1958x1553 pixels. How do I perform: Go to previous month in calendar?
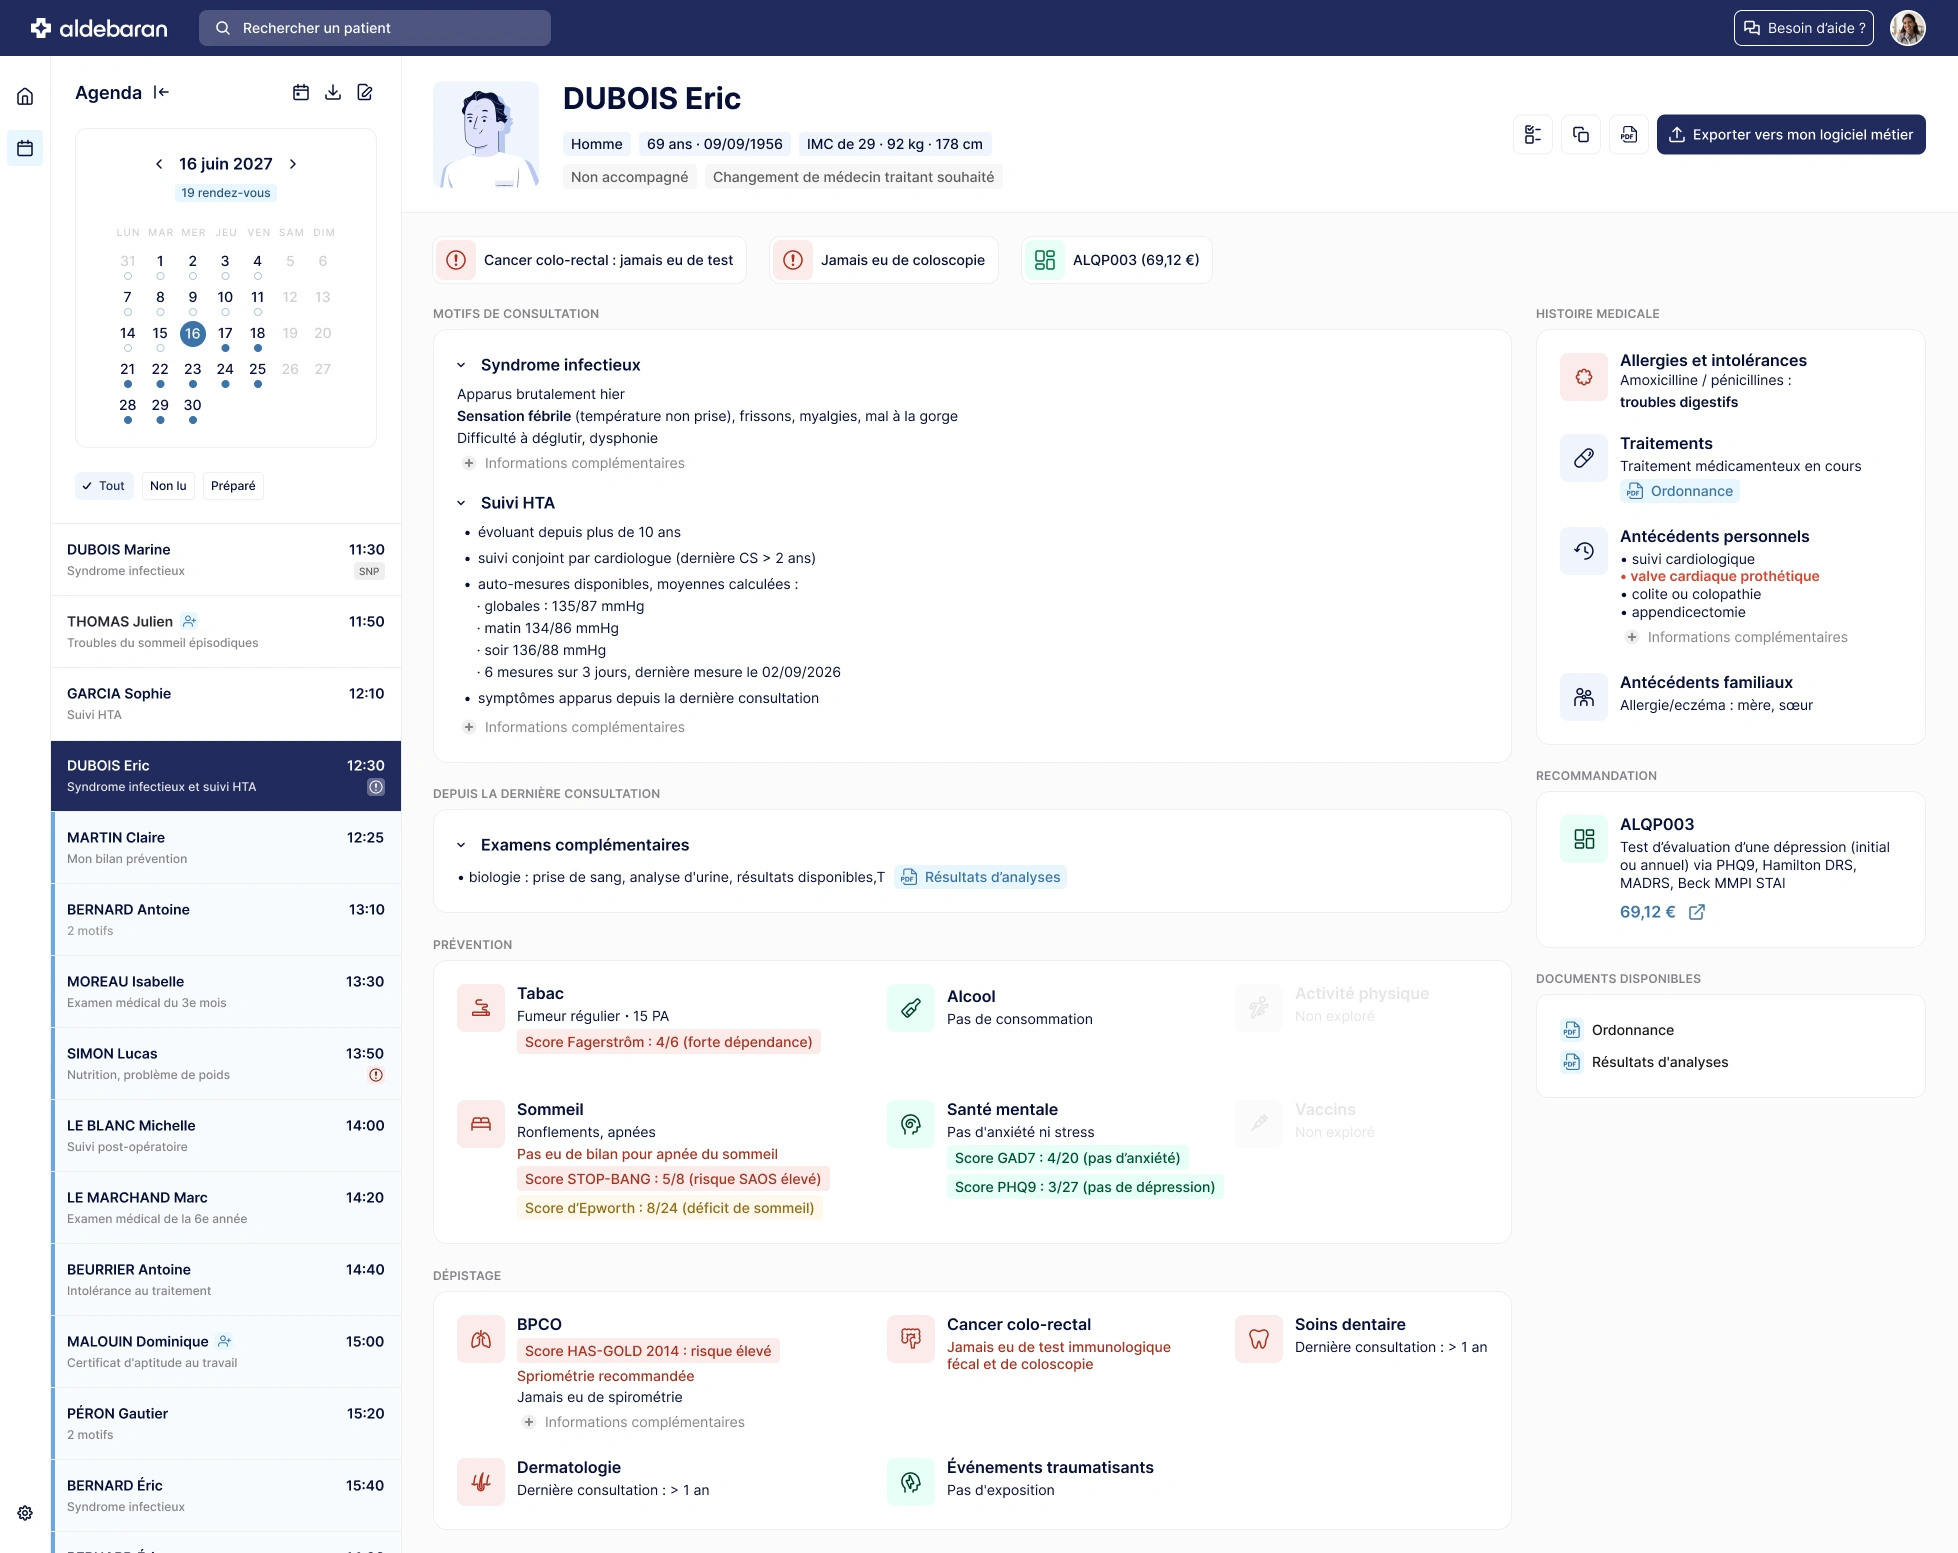point(159,164)
